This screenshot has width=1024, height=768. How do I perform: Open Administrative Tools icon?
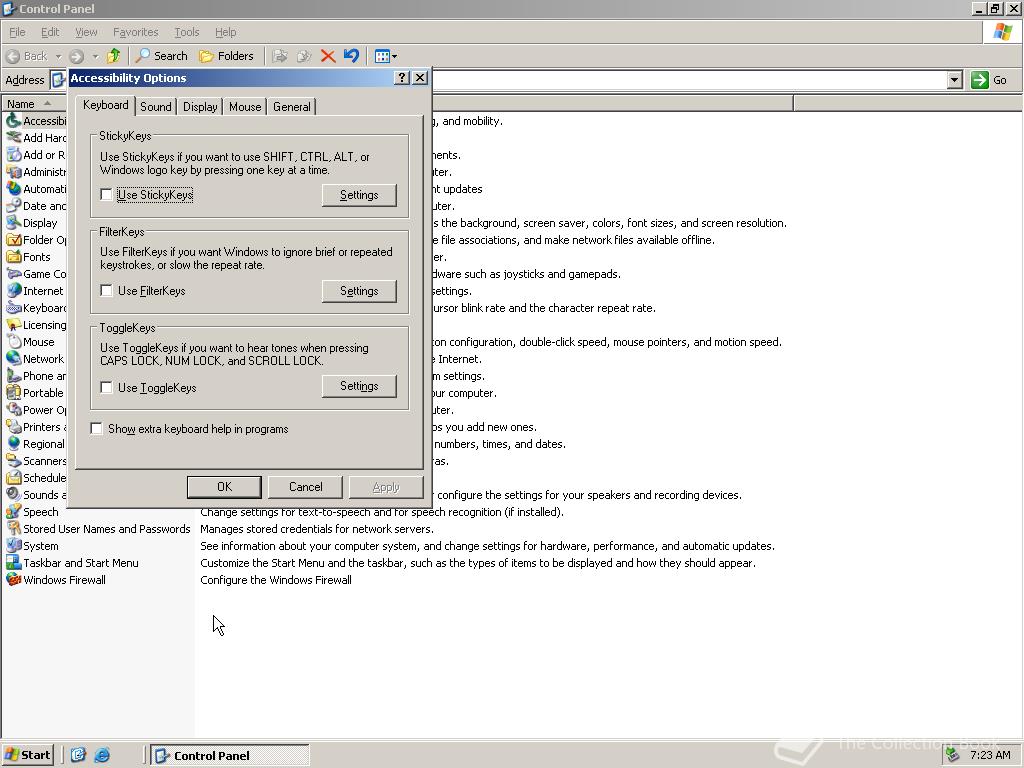point(13,172)
